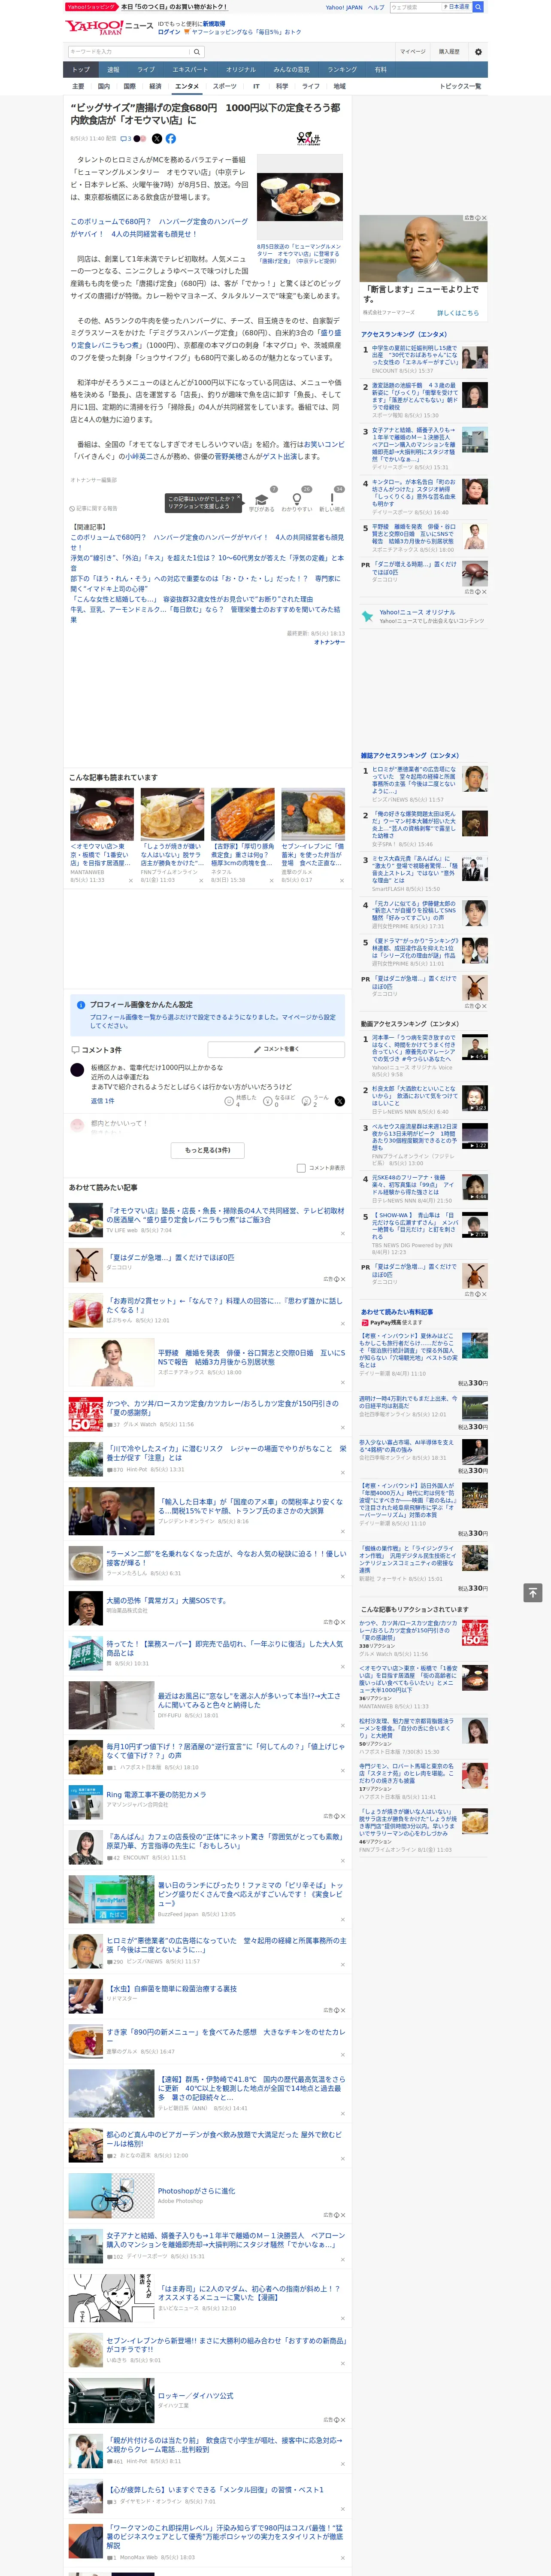Click the ウェブ検索 input field
The width and height of the screenshot is (551, 2576).
pos(415,7)
